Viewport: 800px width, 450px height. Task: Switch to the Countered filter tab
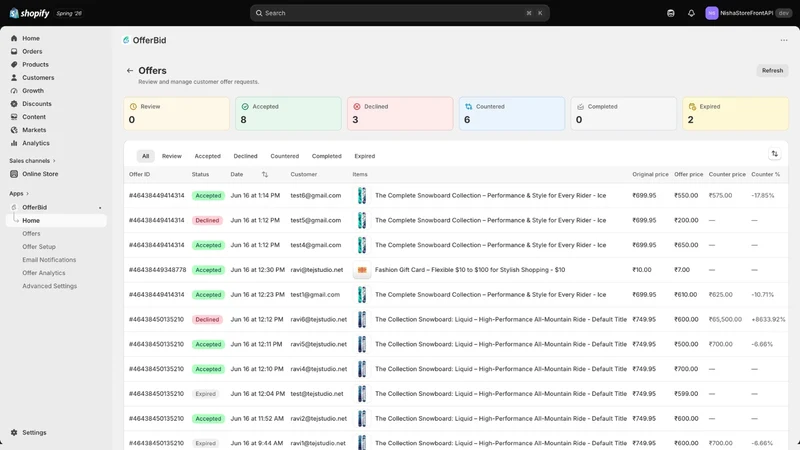(285, 156)
